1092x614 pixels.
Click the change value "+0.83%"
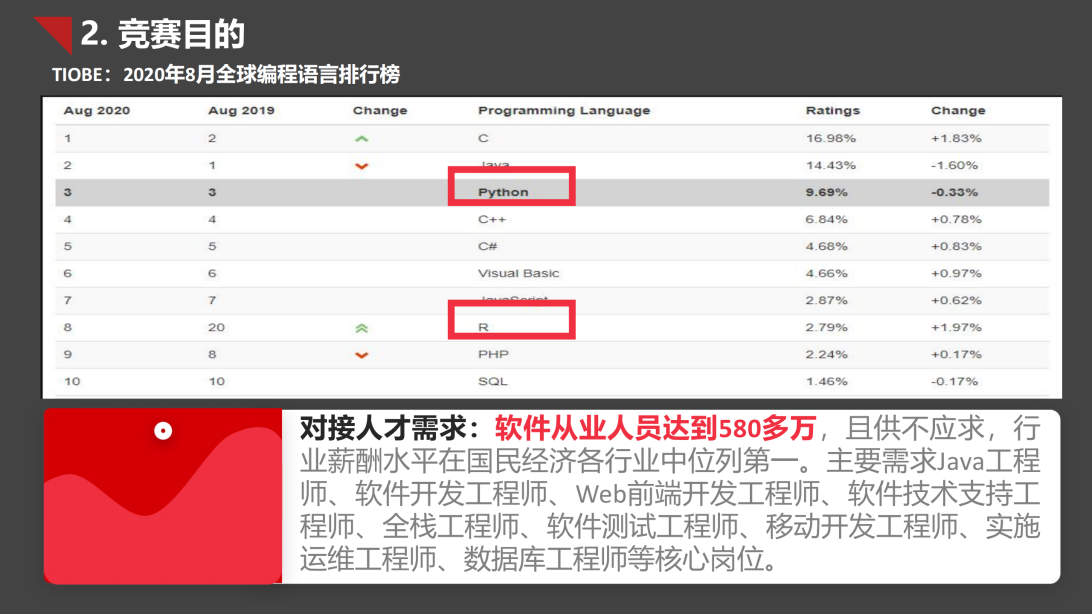click(956, 246)
